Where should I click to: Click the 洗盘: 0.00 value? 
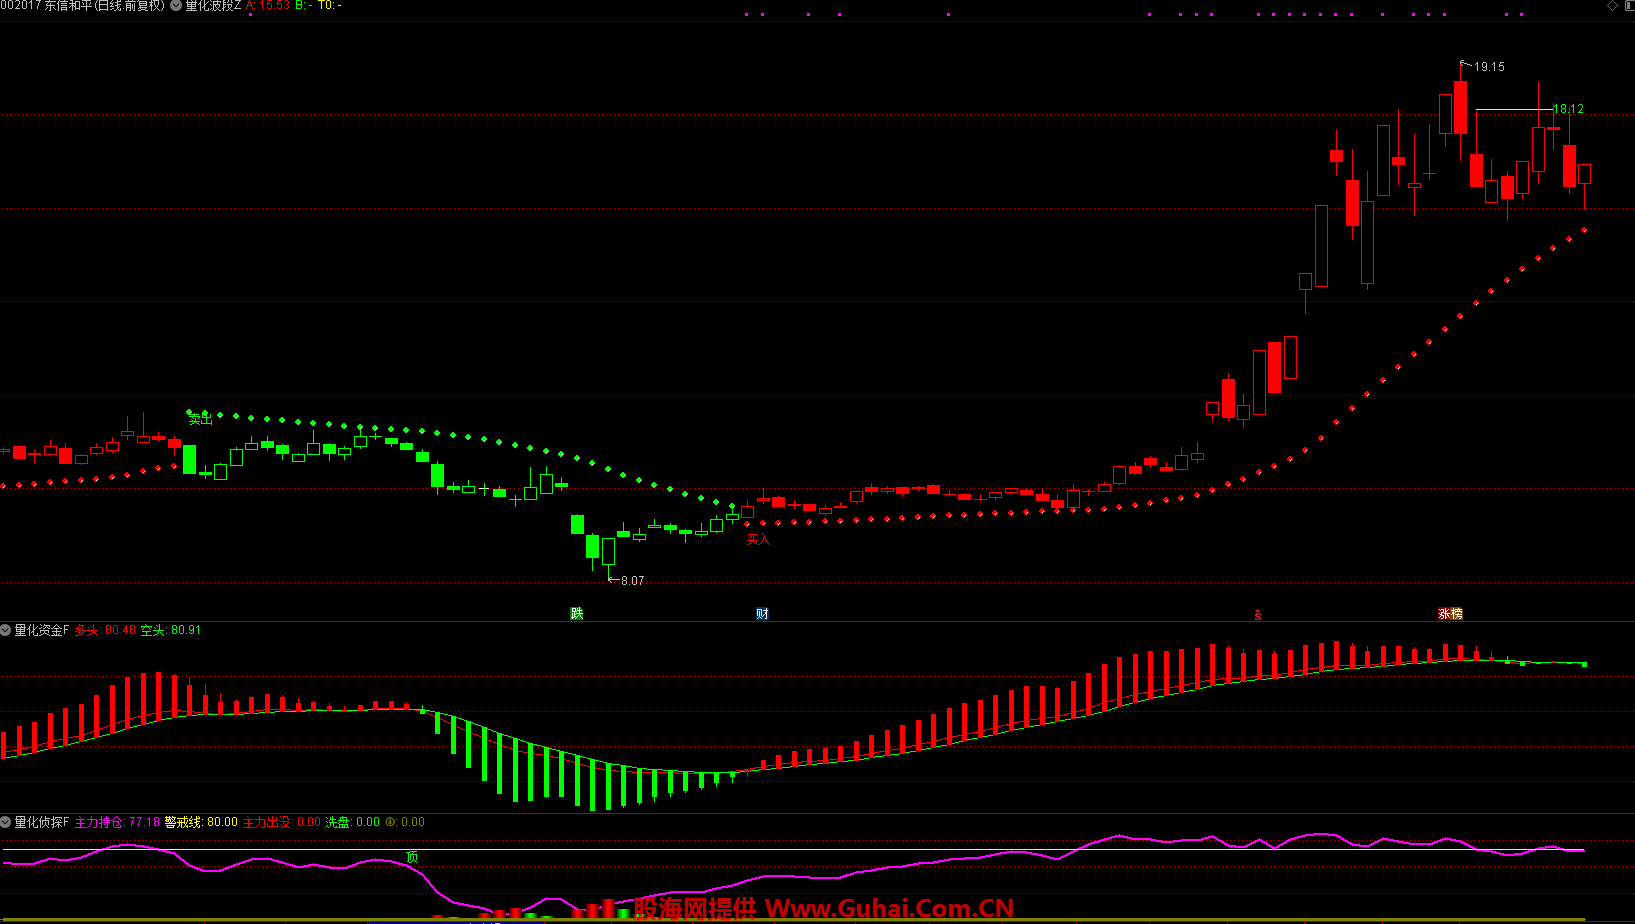coord(353,822)
